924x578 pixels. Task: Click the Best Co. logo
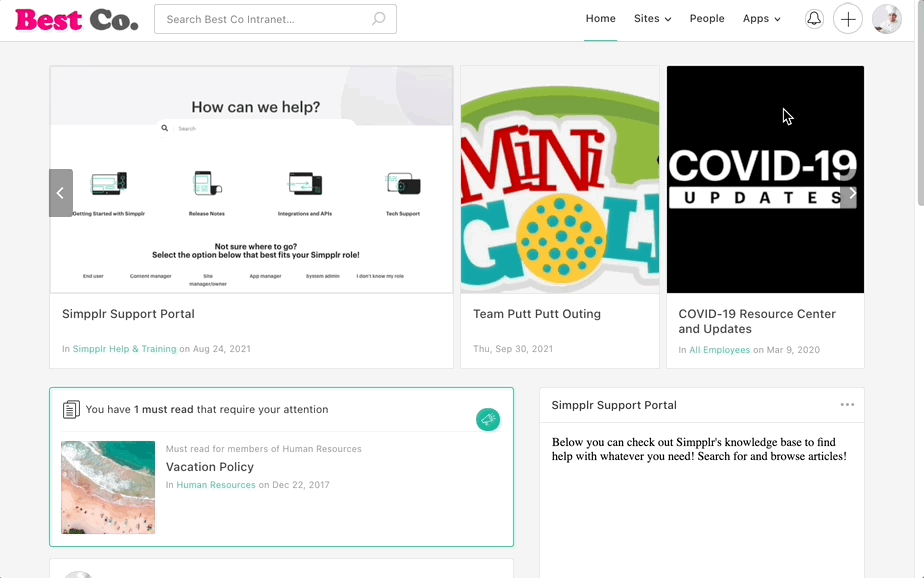pos(77,19)
